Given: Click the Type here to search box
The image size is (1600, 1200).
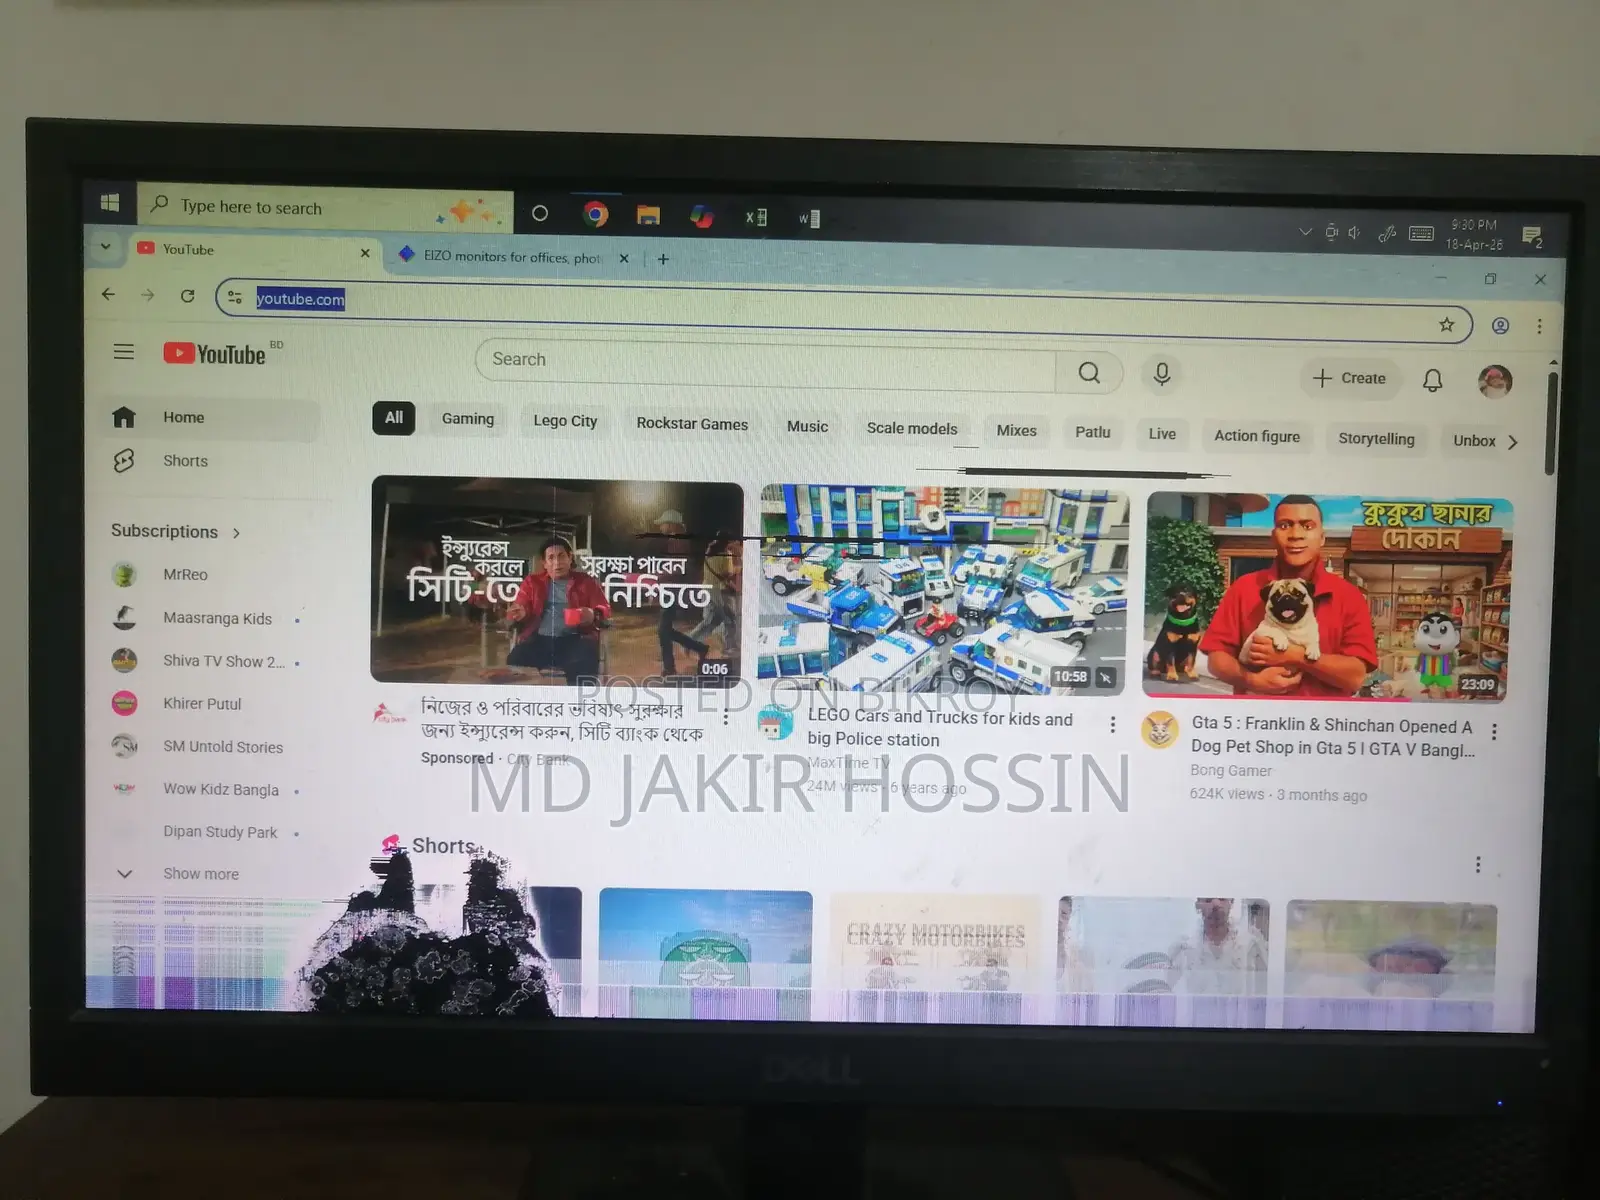Looking at the screenshot, I should click(x=325, y=208).
